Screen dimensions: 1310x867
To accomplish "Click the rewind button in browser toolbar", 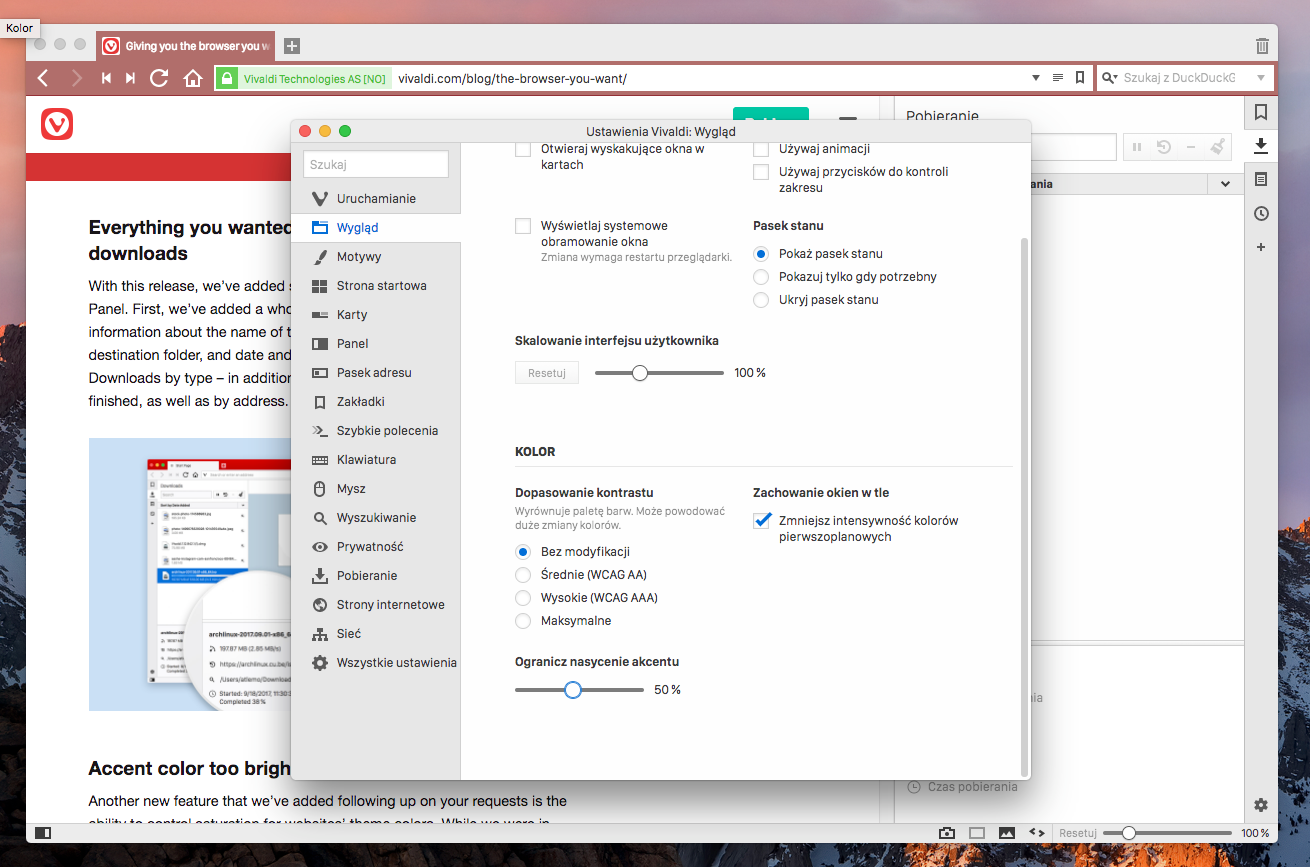I will pyautogui.click(x=106, y=78).
